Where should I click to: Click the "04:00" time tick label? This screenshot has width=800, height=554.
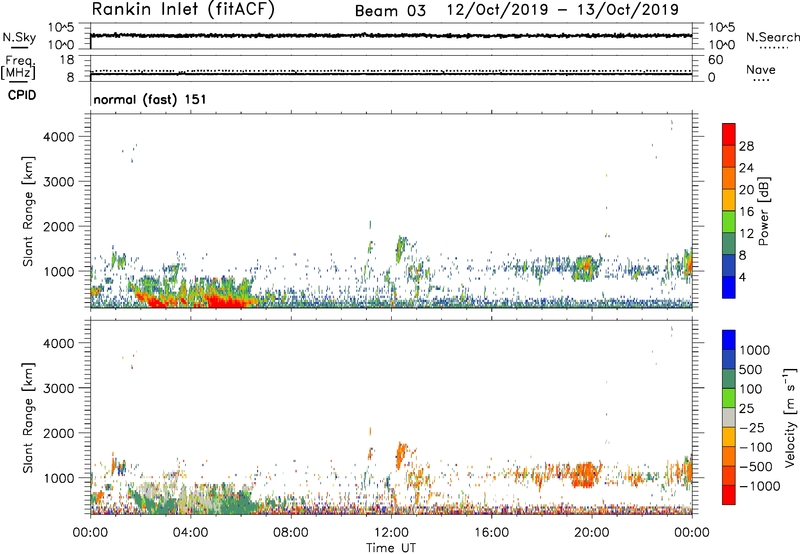(190, 533)
